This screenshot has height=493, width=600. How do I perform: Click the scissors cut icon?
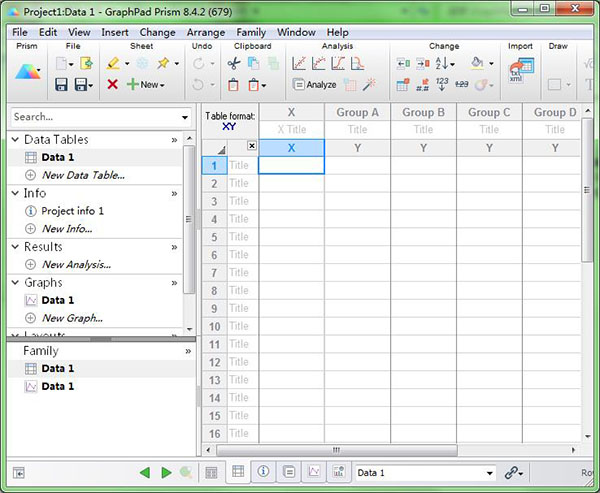(233, 63)
